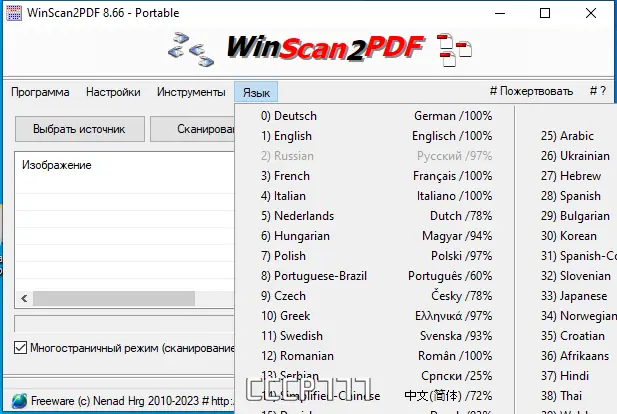Select 10) Greek language
This screenshot has width=617, height=414.
(375, 316)
